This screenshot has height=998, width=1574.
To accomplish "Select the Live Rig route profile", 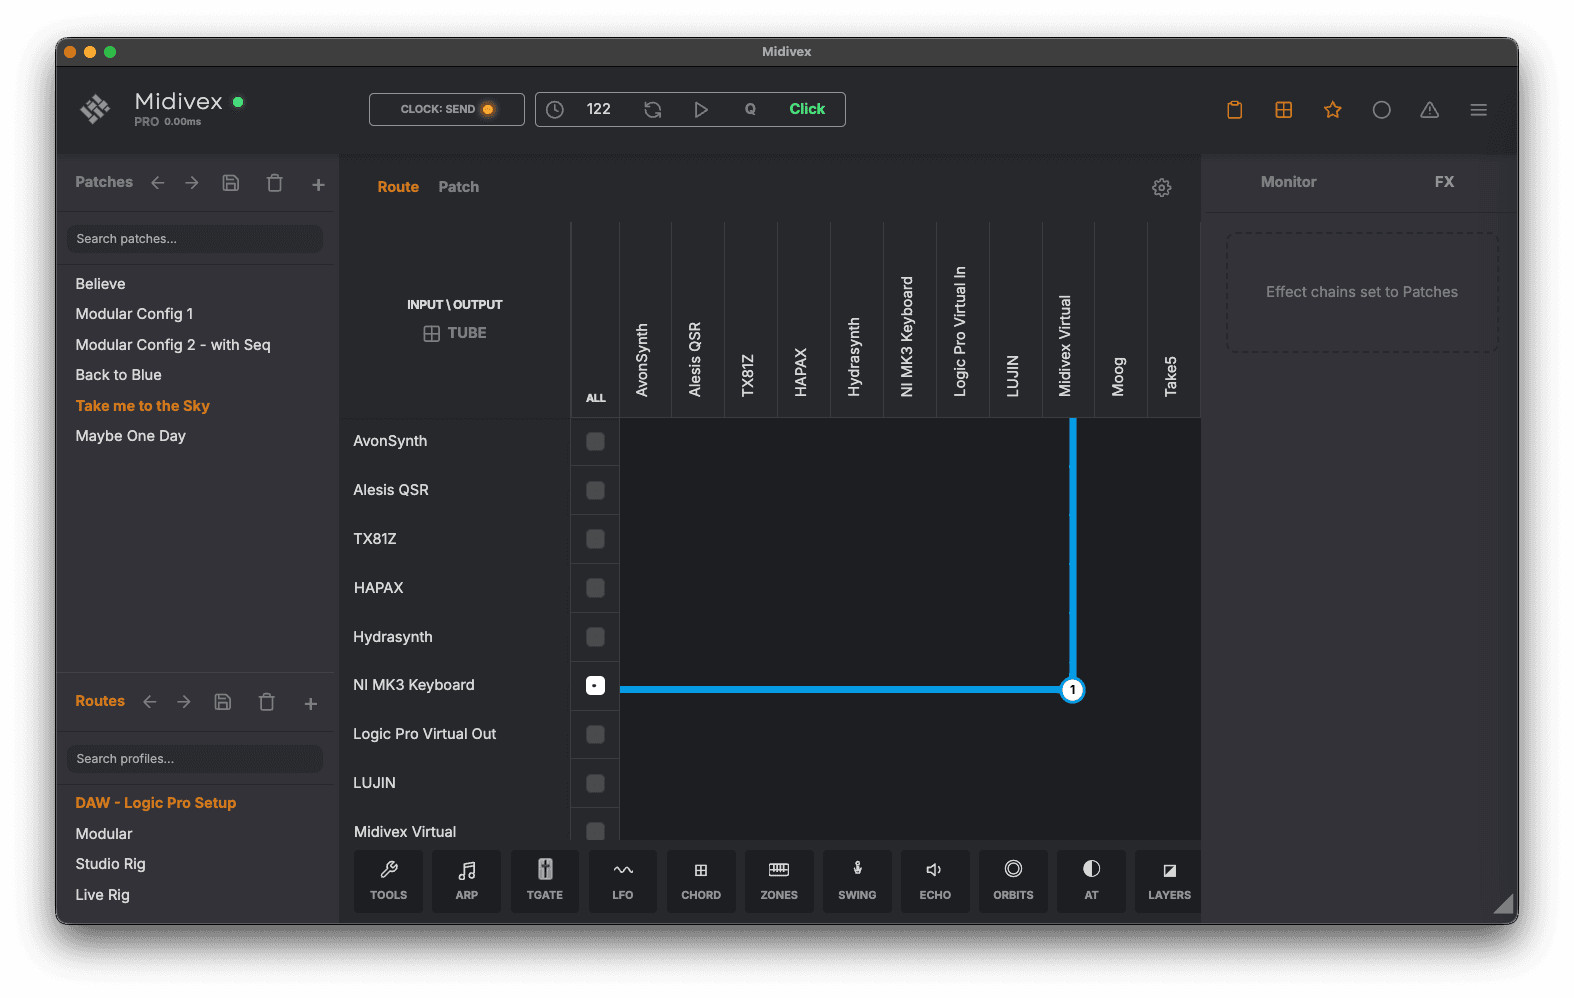I will (x=102, y=895).
